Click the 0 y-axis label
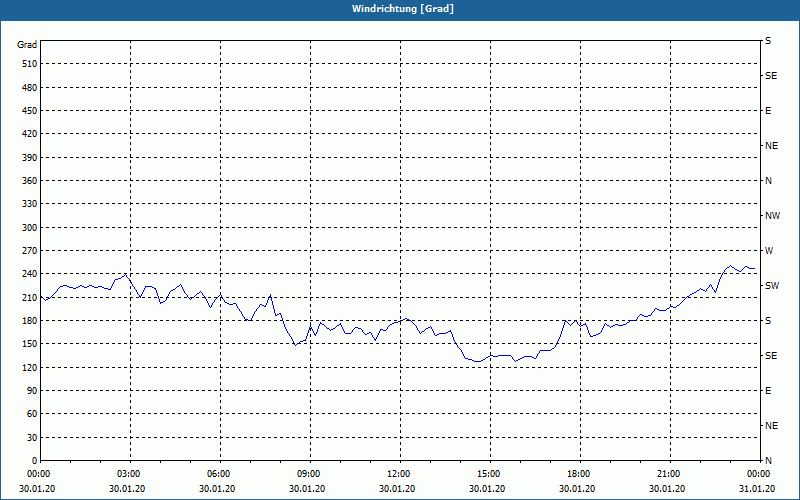The height and width of the screenshot is (500, 800). click(x=34, y=461)
